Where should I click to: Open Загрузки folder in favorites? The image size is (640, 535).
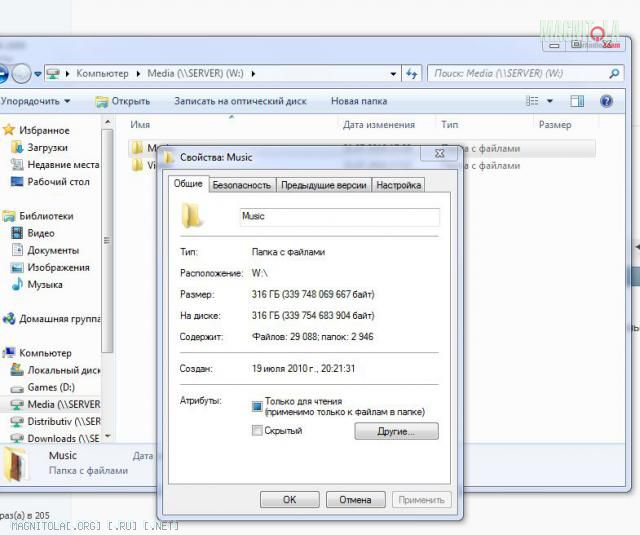click(x=47, y=147)
